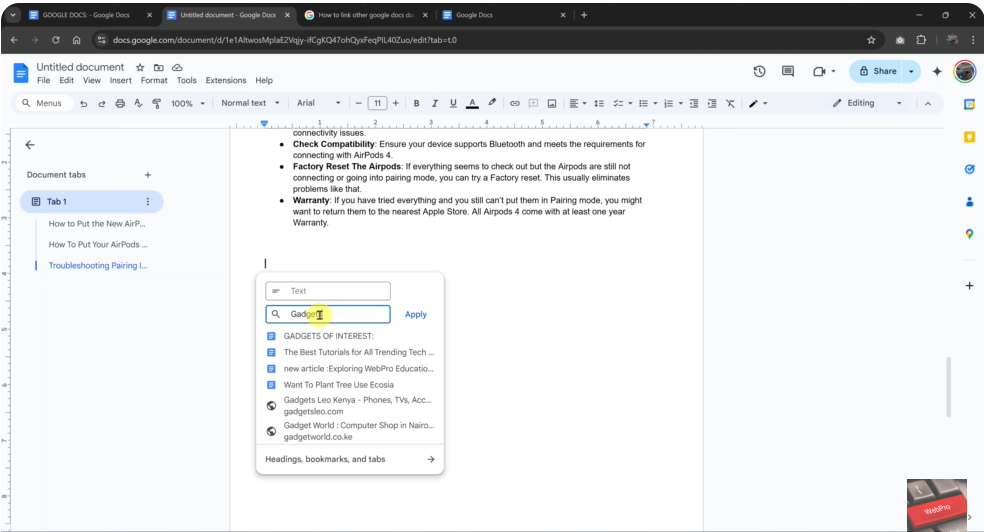Add a new document tab plus icon
This screenshot has height=532, width=984.
pyautogui.click(x=147, y=175)
